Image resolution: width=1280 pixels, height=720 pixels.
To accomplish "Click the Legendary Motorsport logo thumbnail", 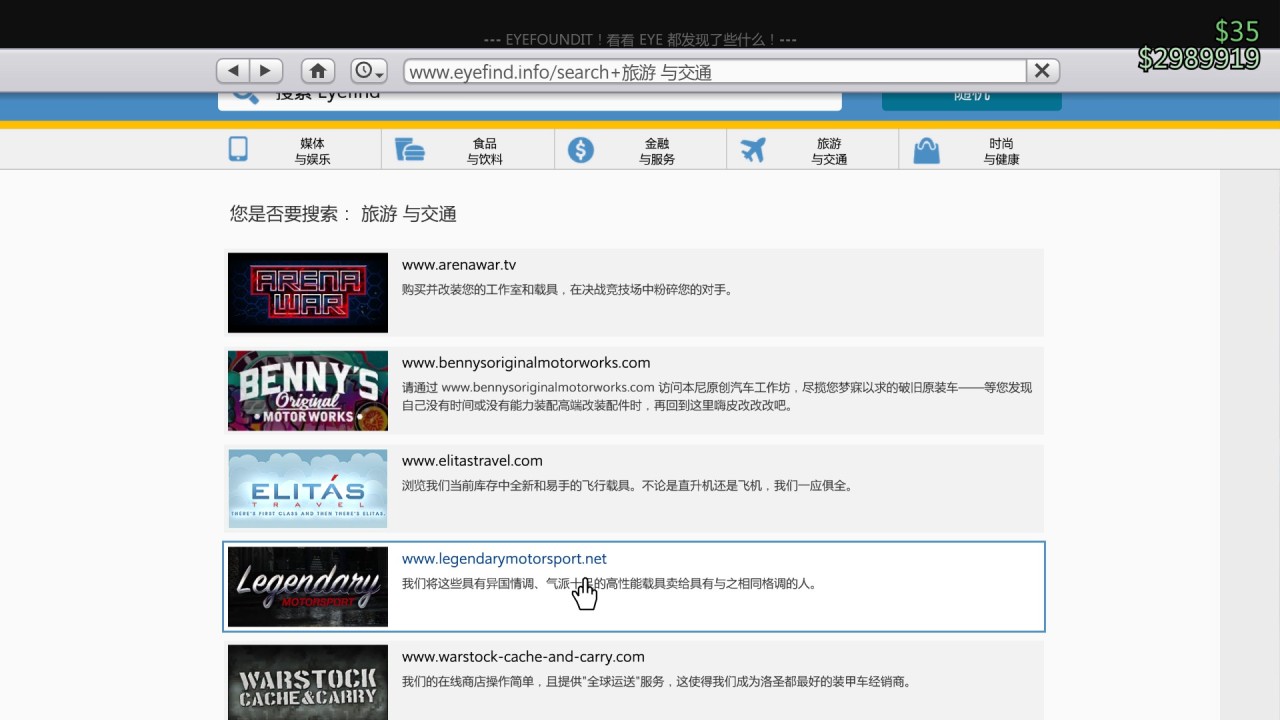I will [x=308, y=587].
